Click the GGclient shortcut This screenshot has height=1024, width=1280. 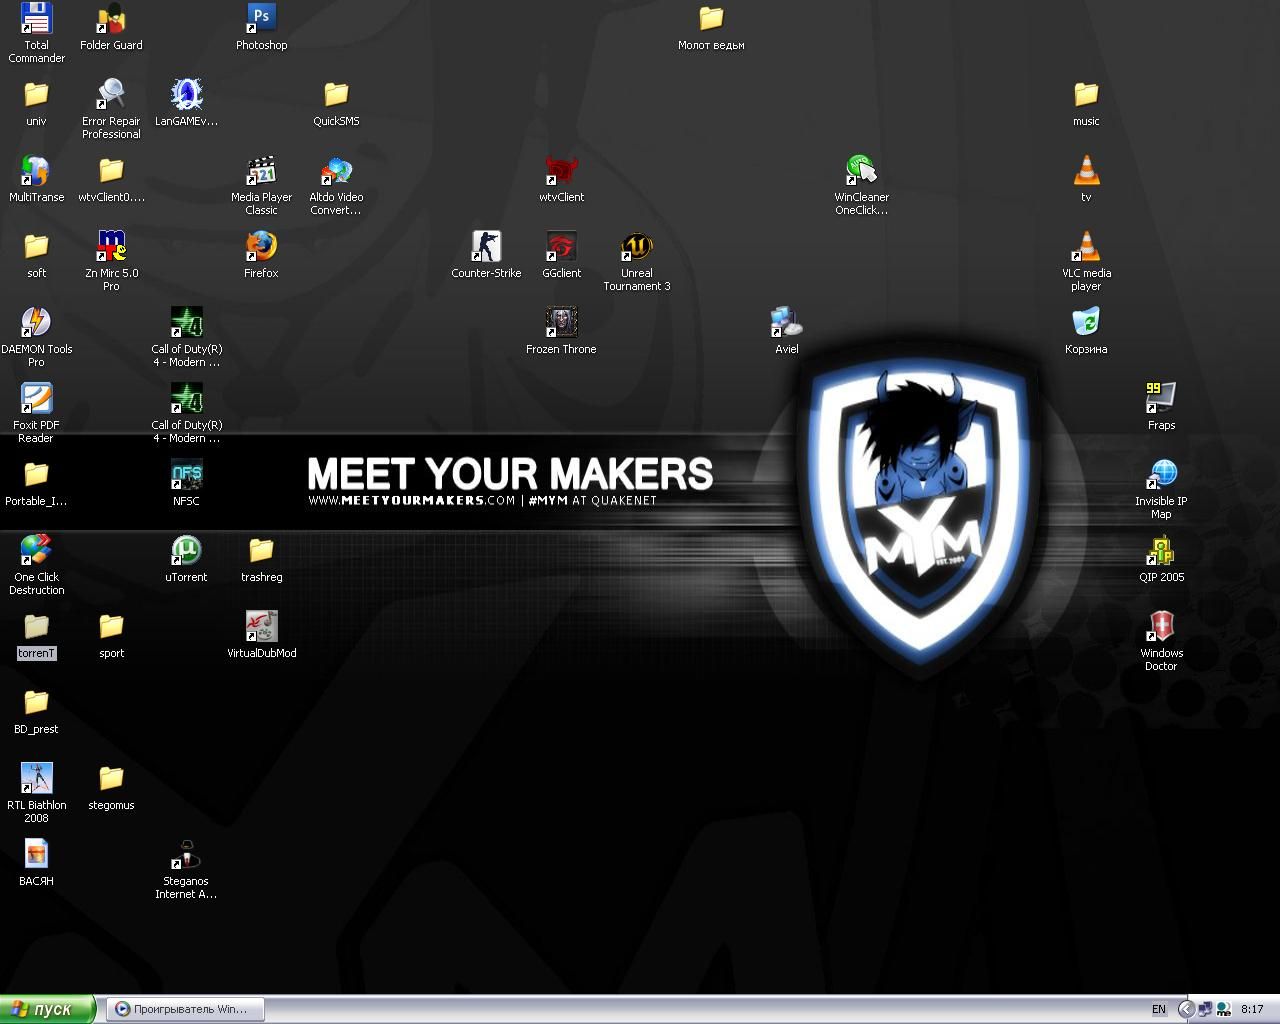[561, 246]
